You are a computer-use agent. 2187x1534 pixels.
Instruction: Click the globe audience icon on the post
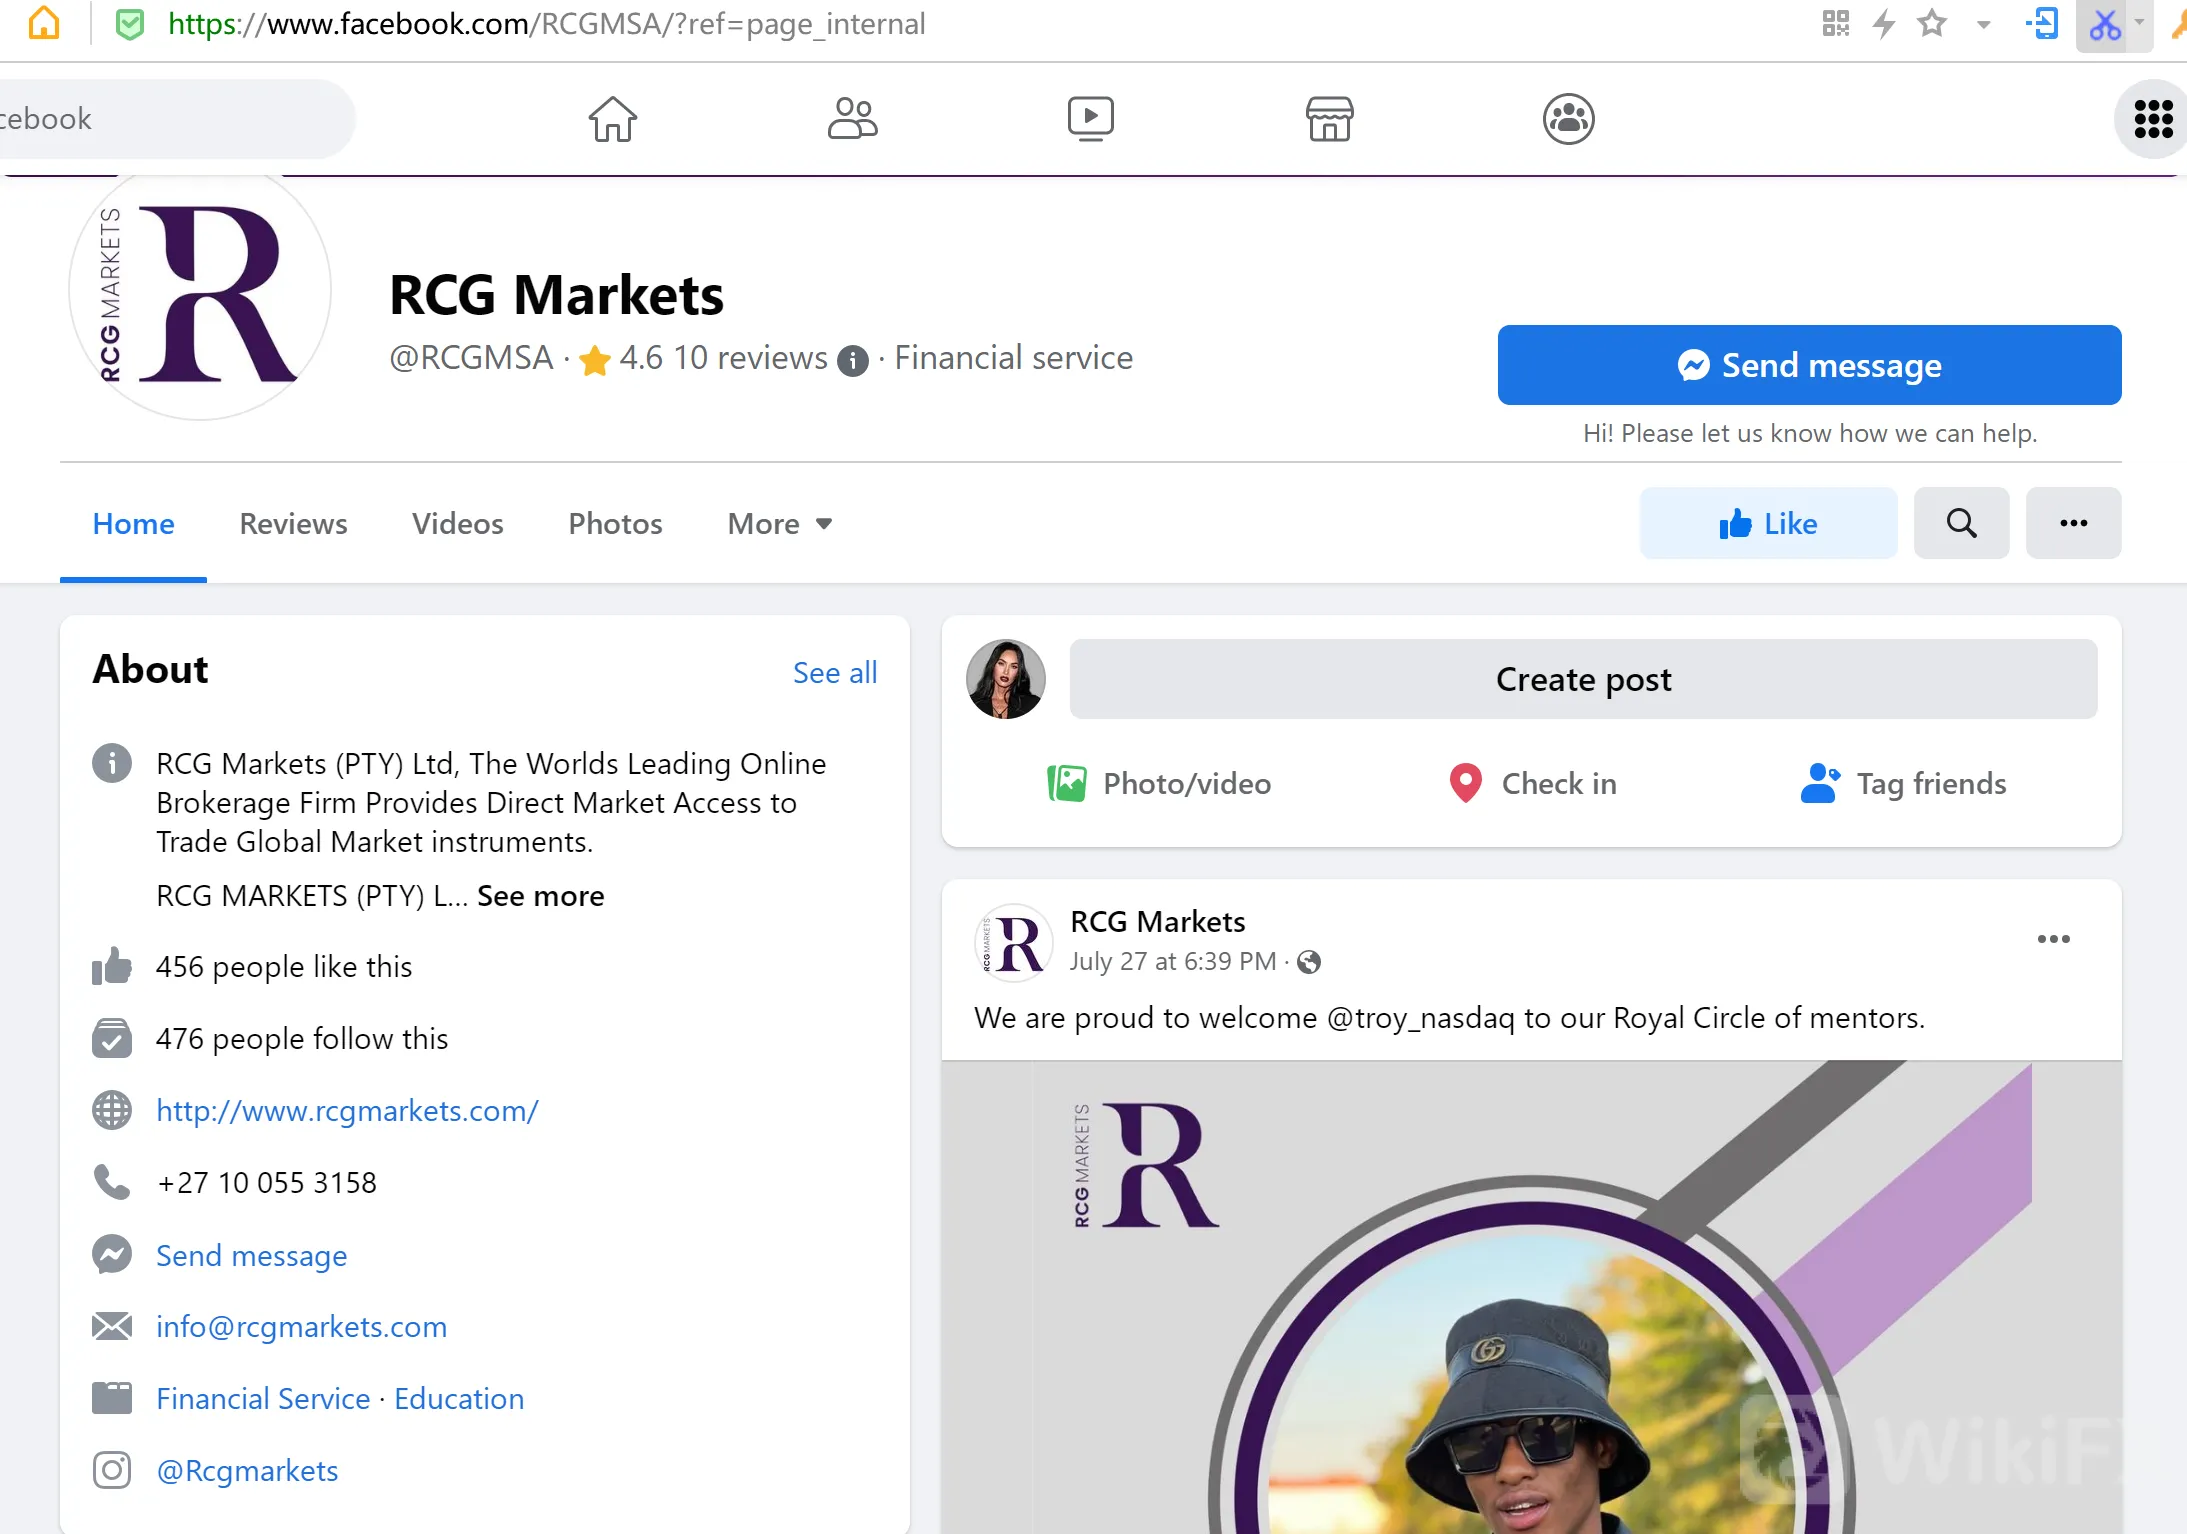click(x=1308, y=962)
